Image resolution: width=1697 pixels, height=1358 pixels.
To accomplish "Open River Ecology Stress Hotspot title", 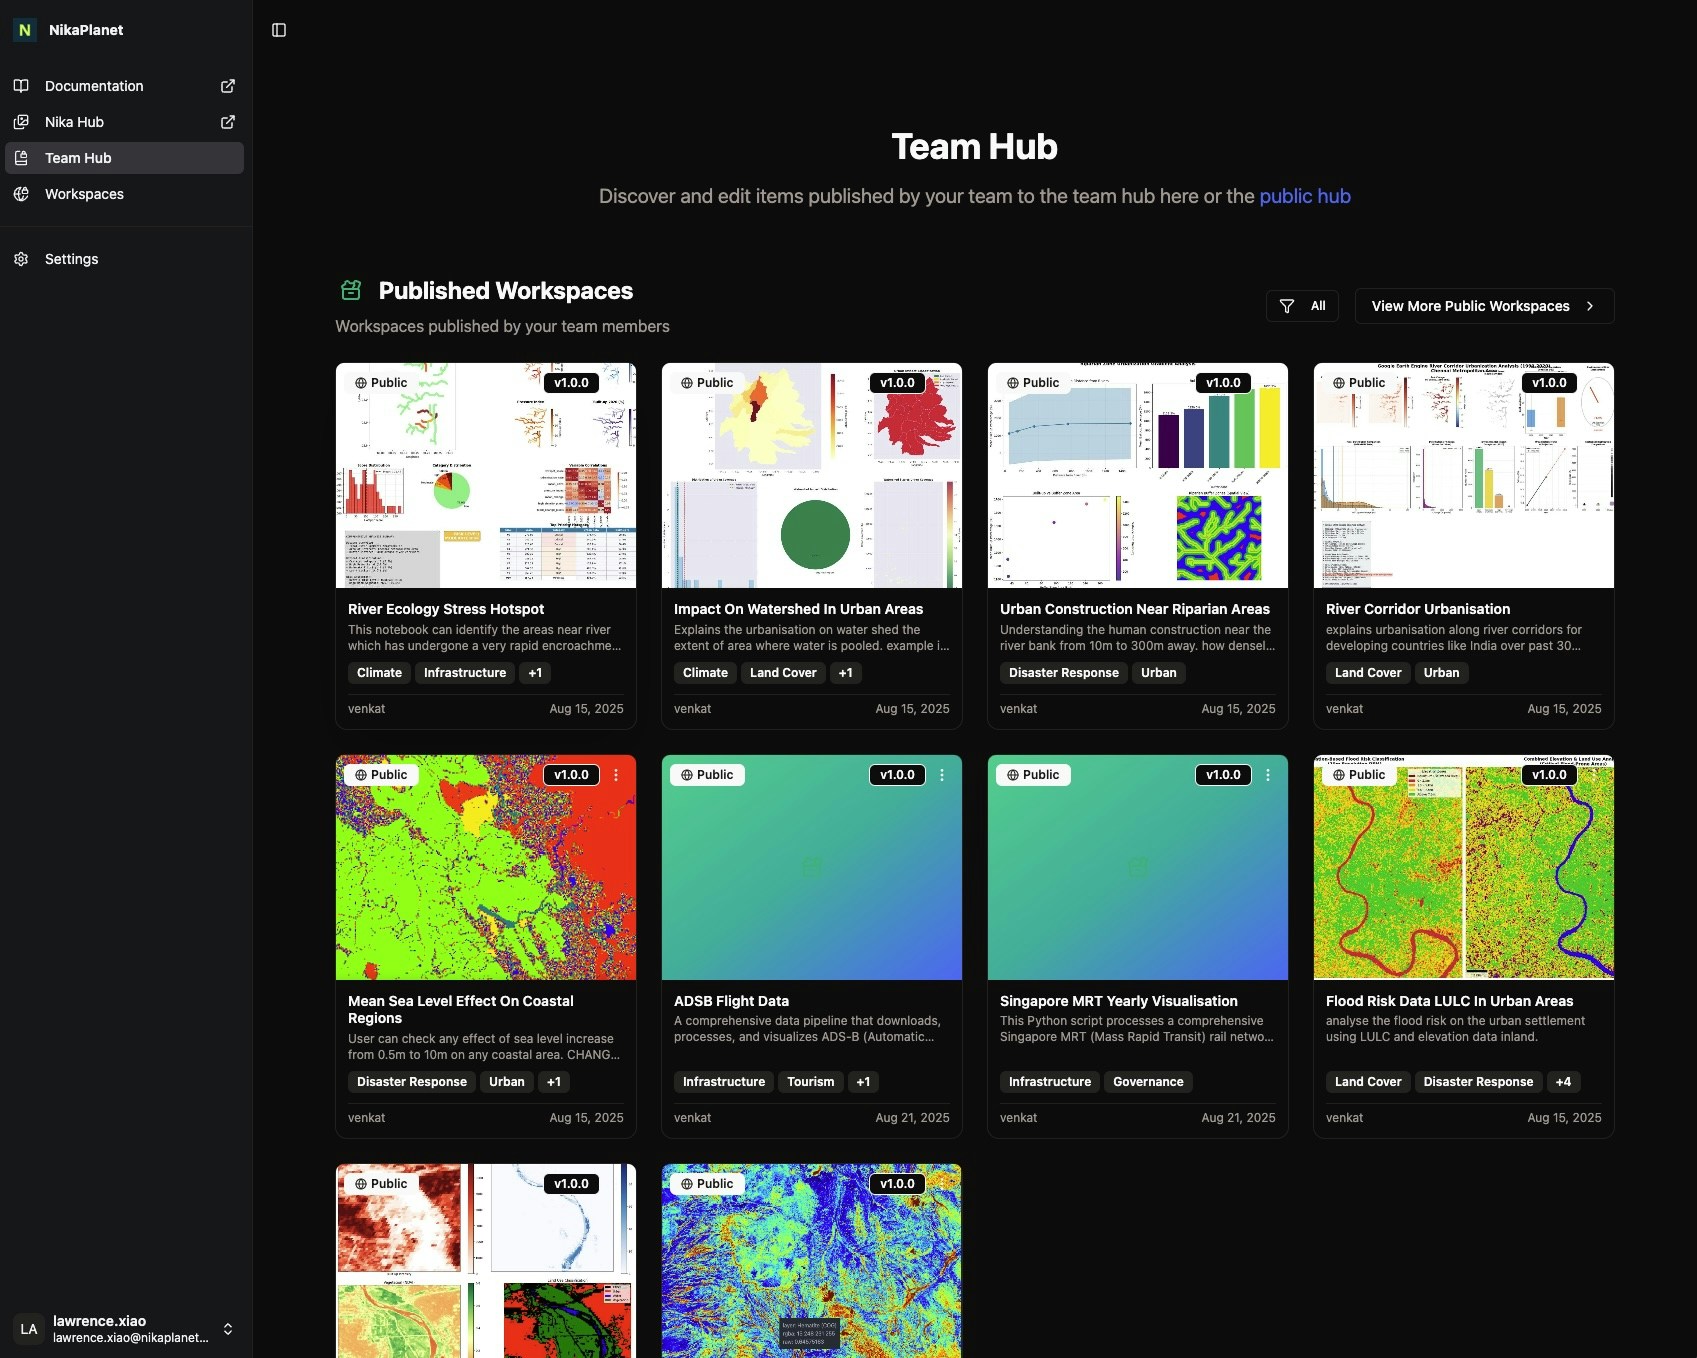I will pos(446,609).
